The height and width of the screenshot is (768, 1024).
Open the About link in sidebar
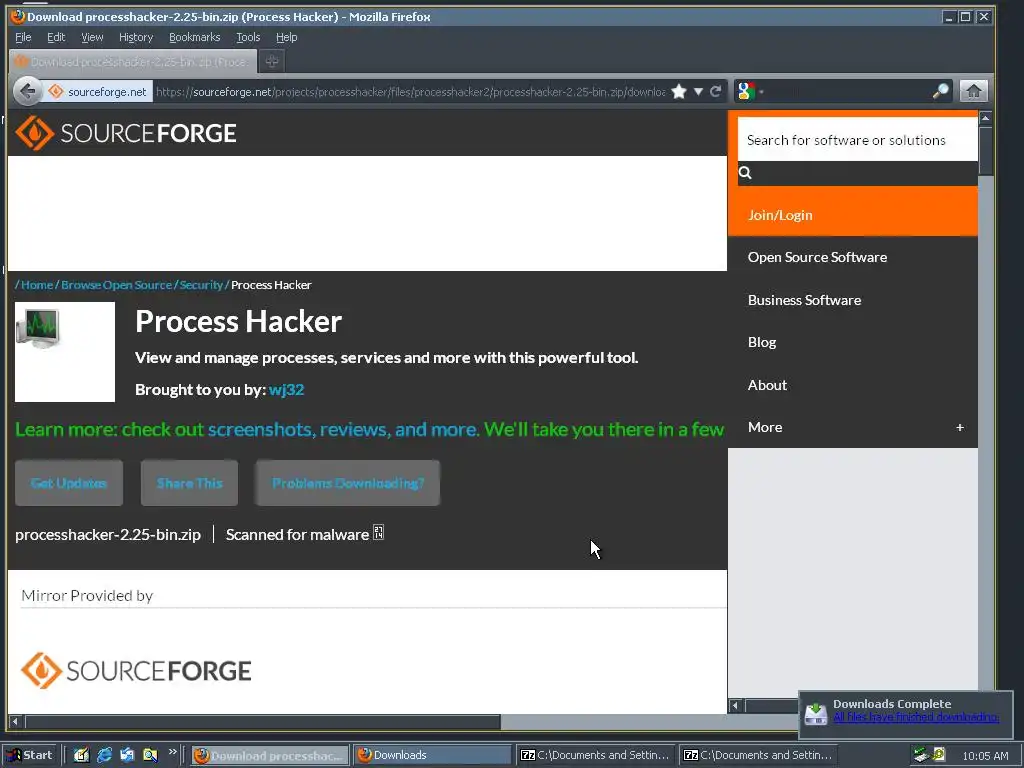[767, 385]
